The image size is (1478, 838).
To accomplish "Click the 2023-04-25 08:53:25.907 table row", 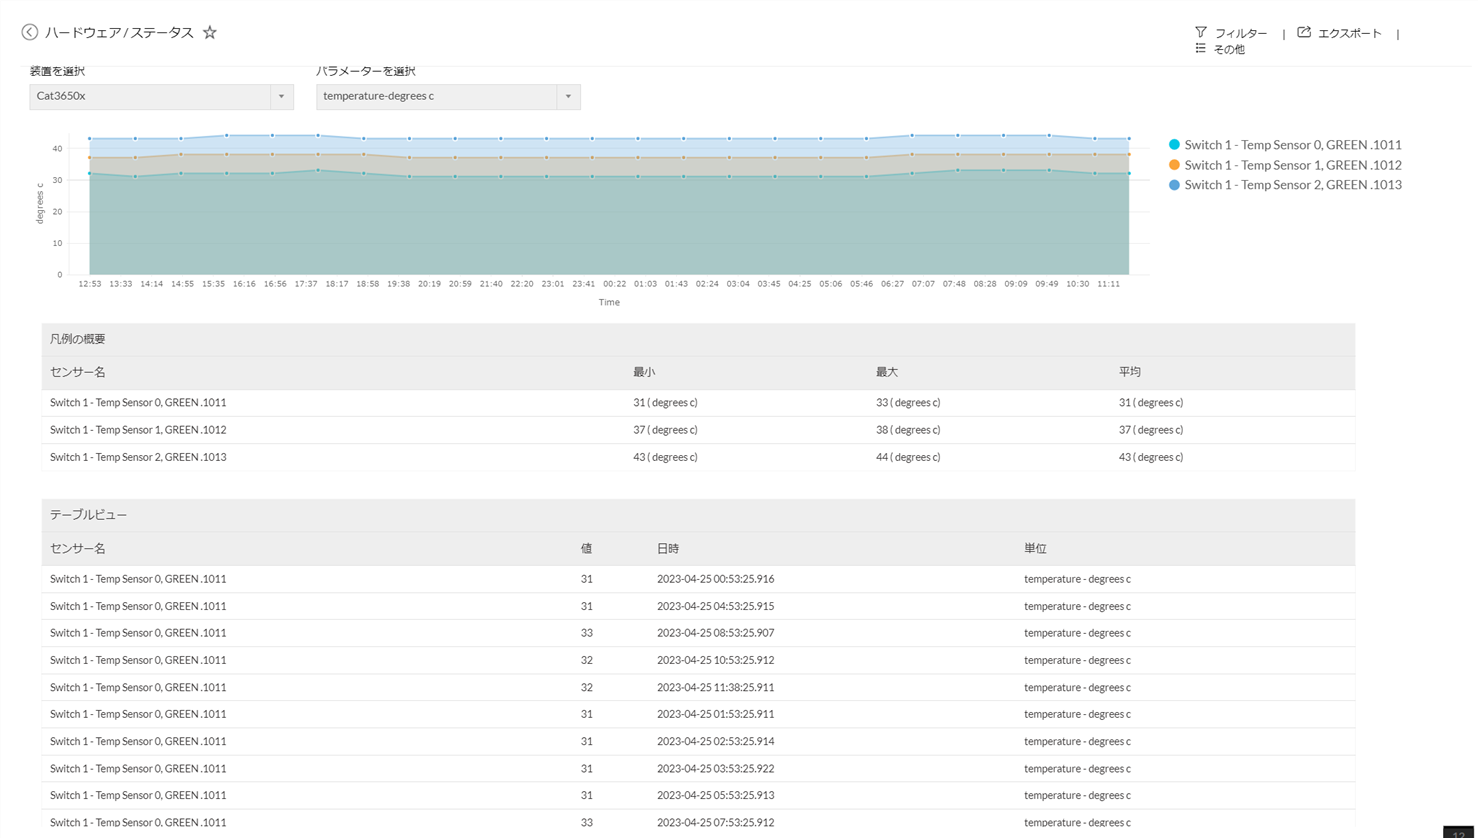I will pos(715,633).
